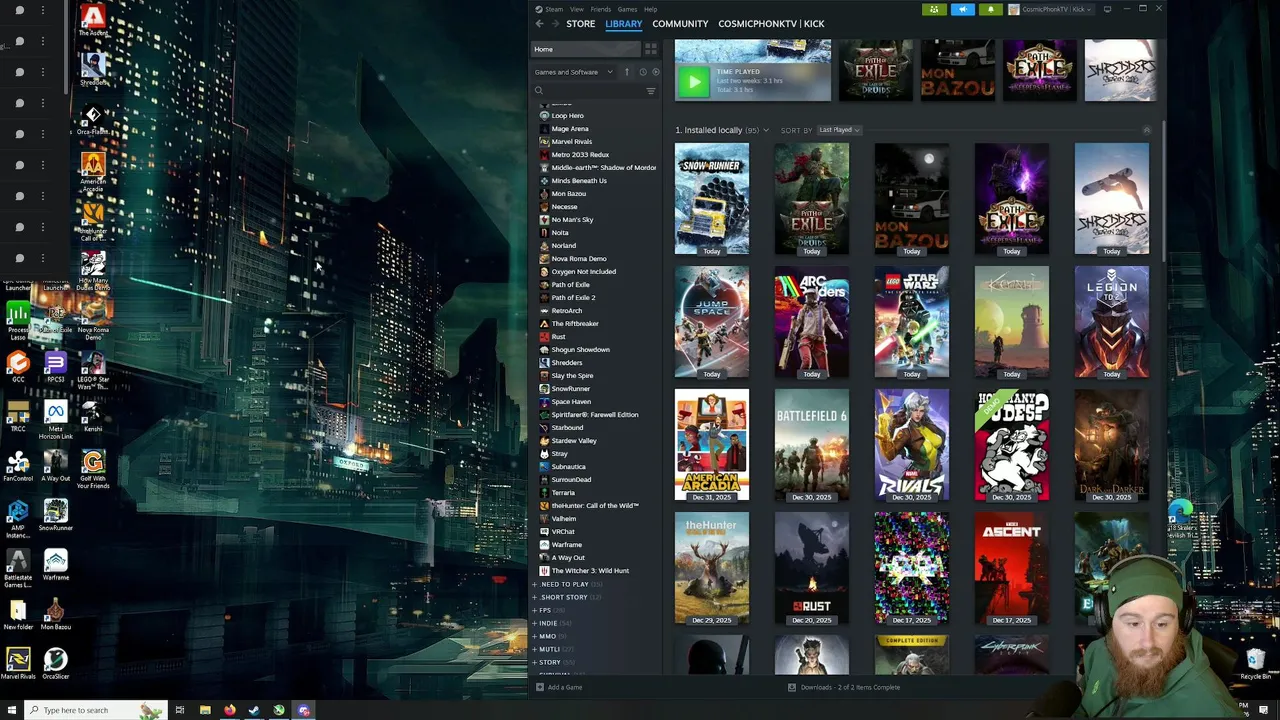This screenshot has height=720, width=1280.
Task: Click the Home button in library sidebar
Action: tap(585, 49)
